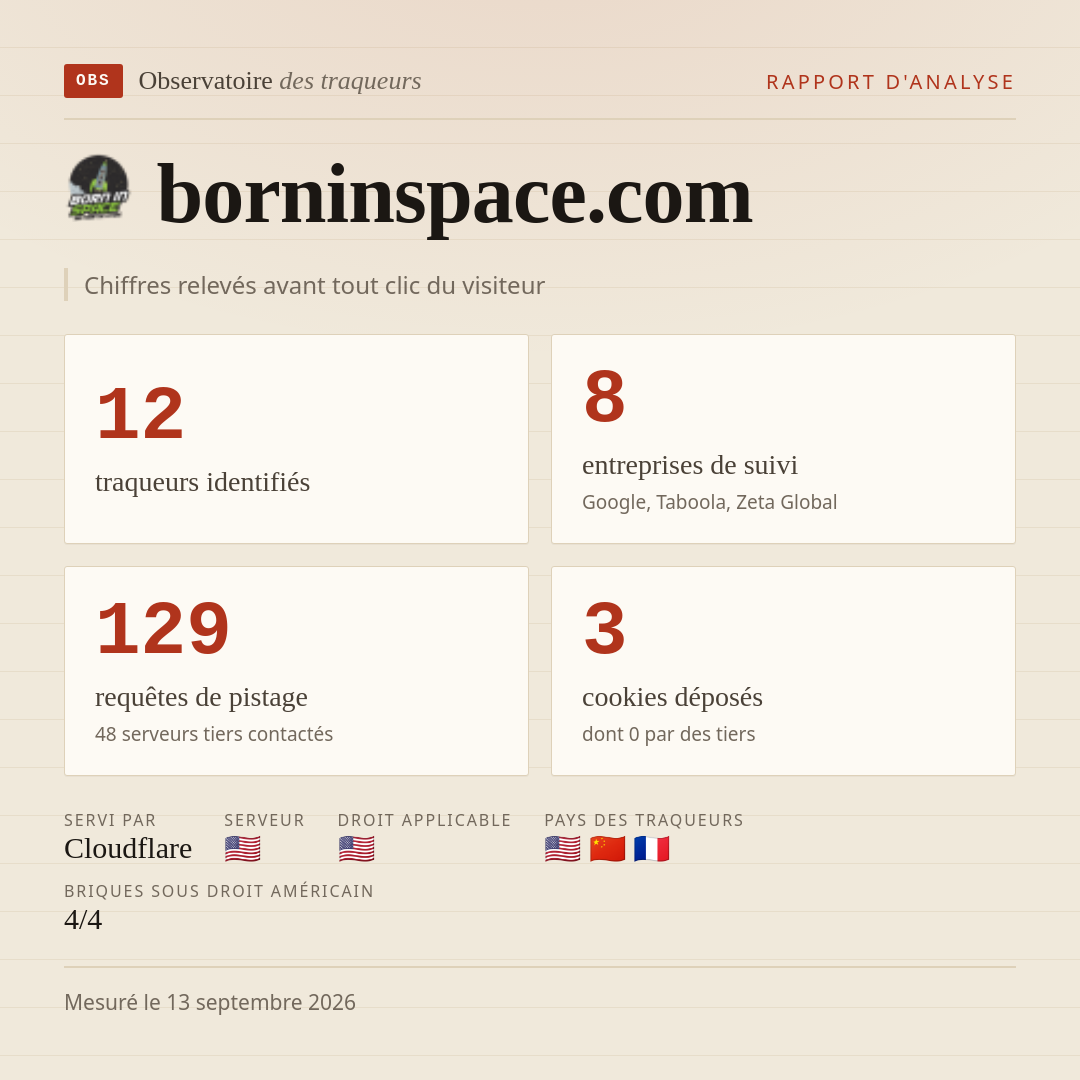1080x1080 pixels.
Task: Click the SERVI PAR label
Action: [x=110, y=820]
